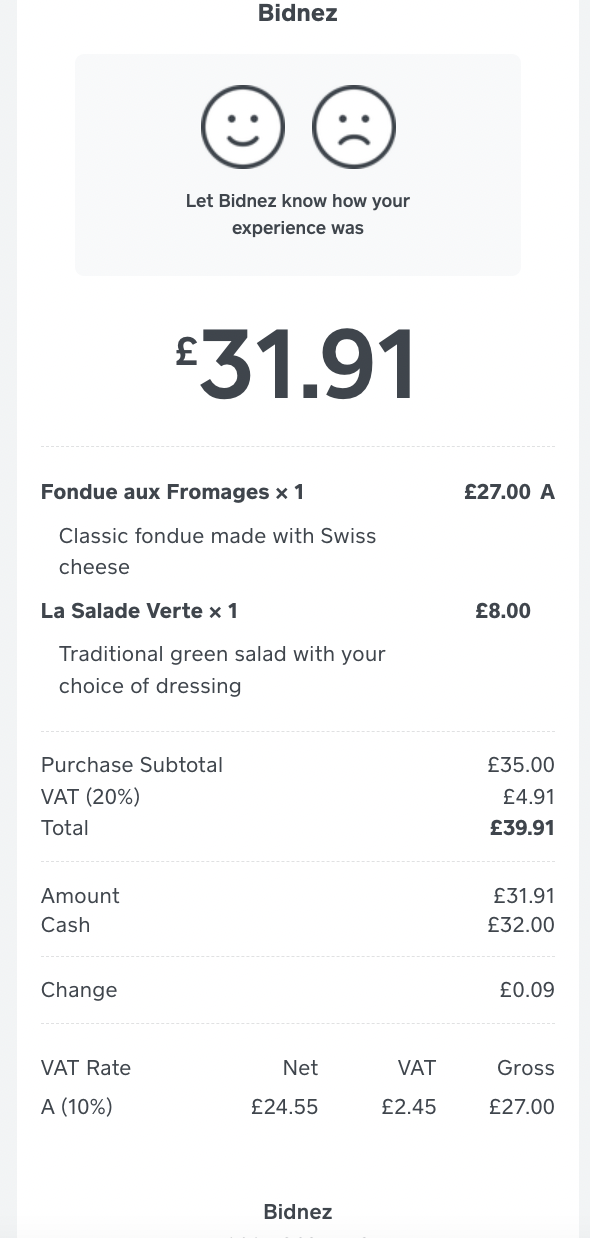Click the Total £39.91 line
The image size is (590, 1238).
point(297,827)
